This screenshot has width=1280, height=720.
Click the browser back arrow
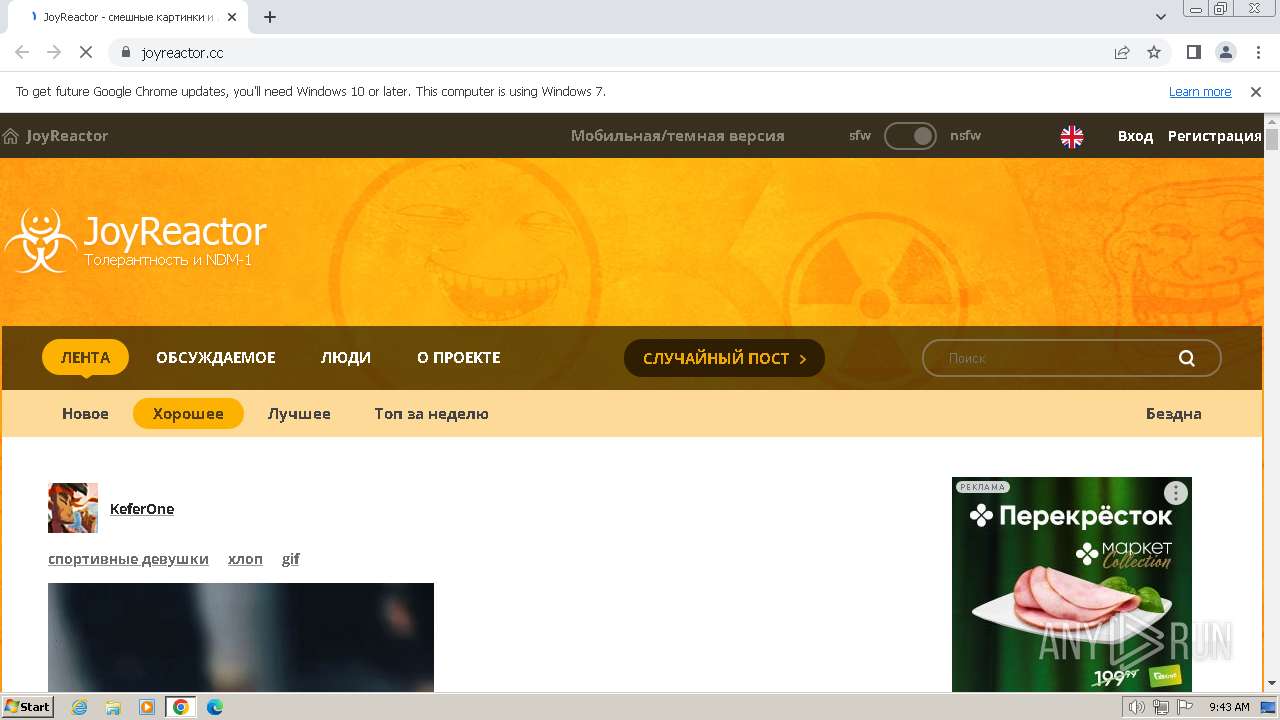coord(22,52)
